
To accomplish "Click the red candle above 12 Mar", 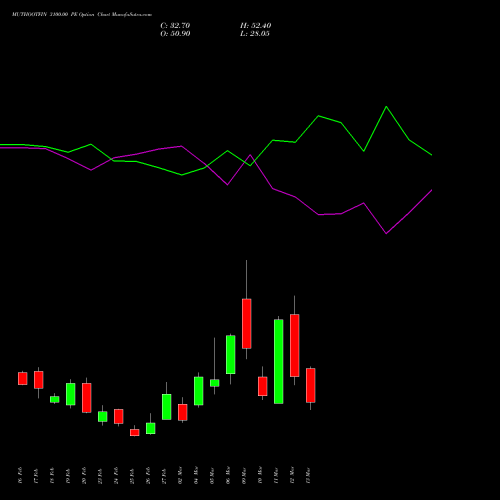I will [x=295, y=345].
